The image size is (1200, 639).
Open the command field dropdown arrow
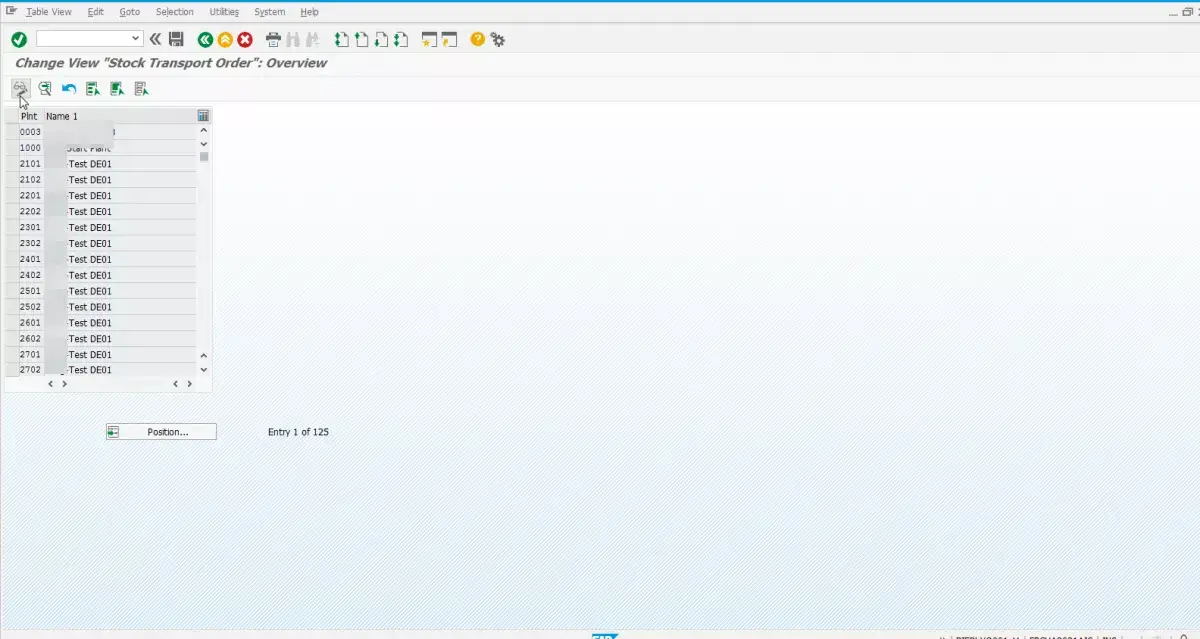coord(137,39)
